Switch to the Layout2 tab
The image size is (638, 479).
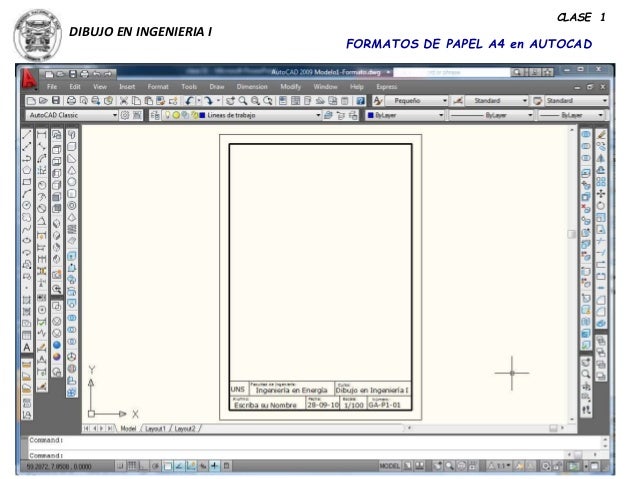point(185,429)
